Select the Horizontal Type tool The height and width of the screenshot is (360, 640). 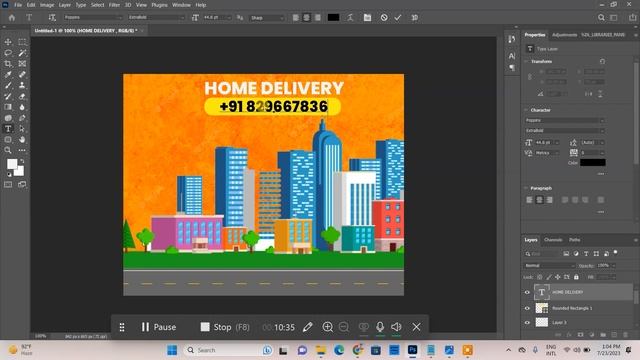[x=8, y=129]
